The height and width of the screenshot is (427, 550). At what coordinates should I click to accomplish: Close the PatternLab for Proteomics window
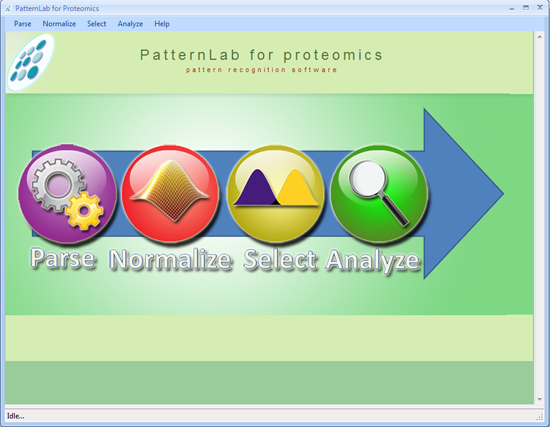540,8
